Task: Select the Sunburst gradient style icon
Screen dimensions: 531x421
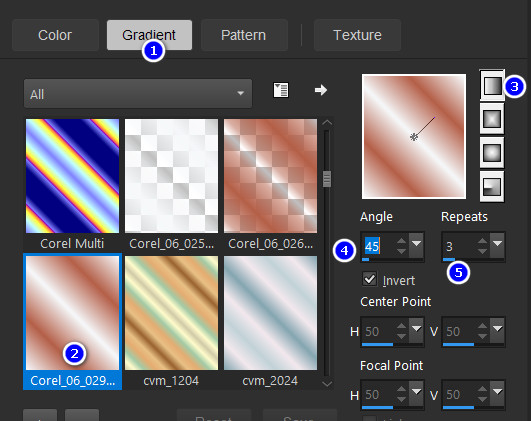Action: point(492,153)
